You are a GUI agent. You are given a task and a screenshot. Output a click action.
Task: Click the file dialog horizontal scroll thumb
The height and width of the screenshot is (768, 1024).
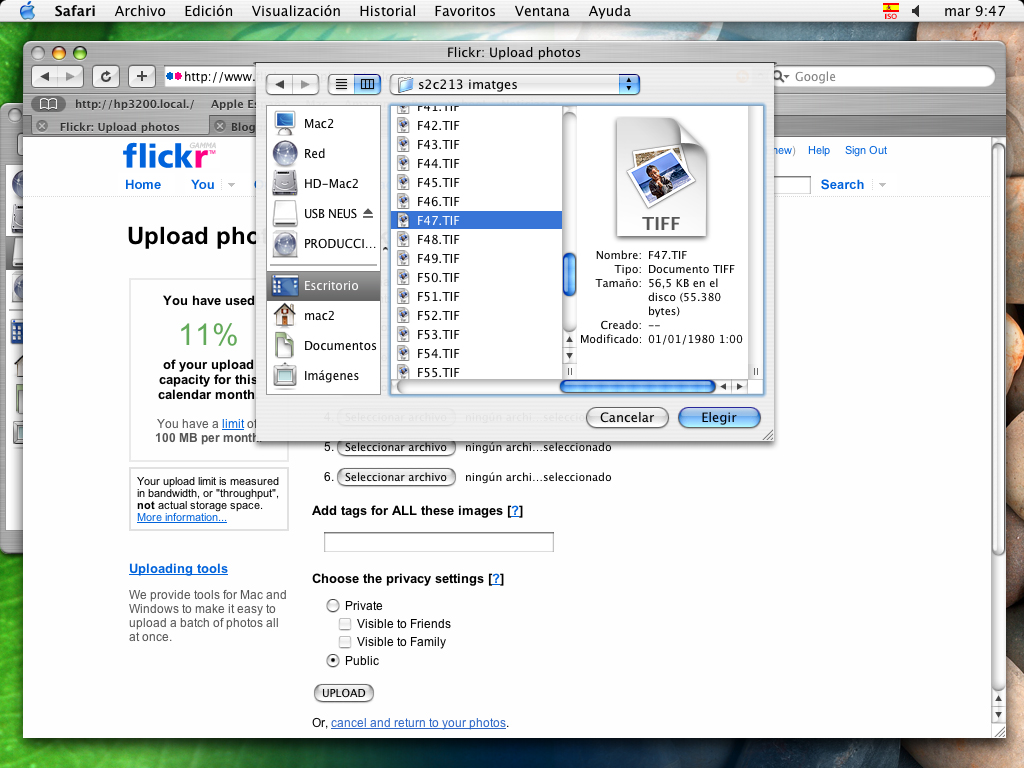(x=637, y=387)
